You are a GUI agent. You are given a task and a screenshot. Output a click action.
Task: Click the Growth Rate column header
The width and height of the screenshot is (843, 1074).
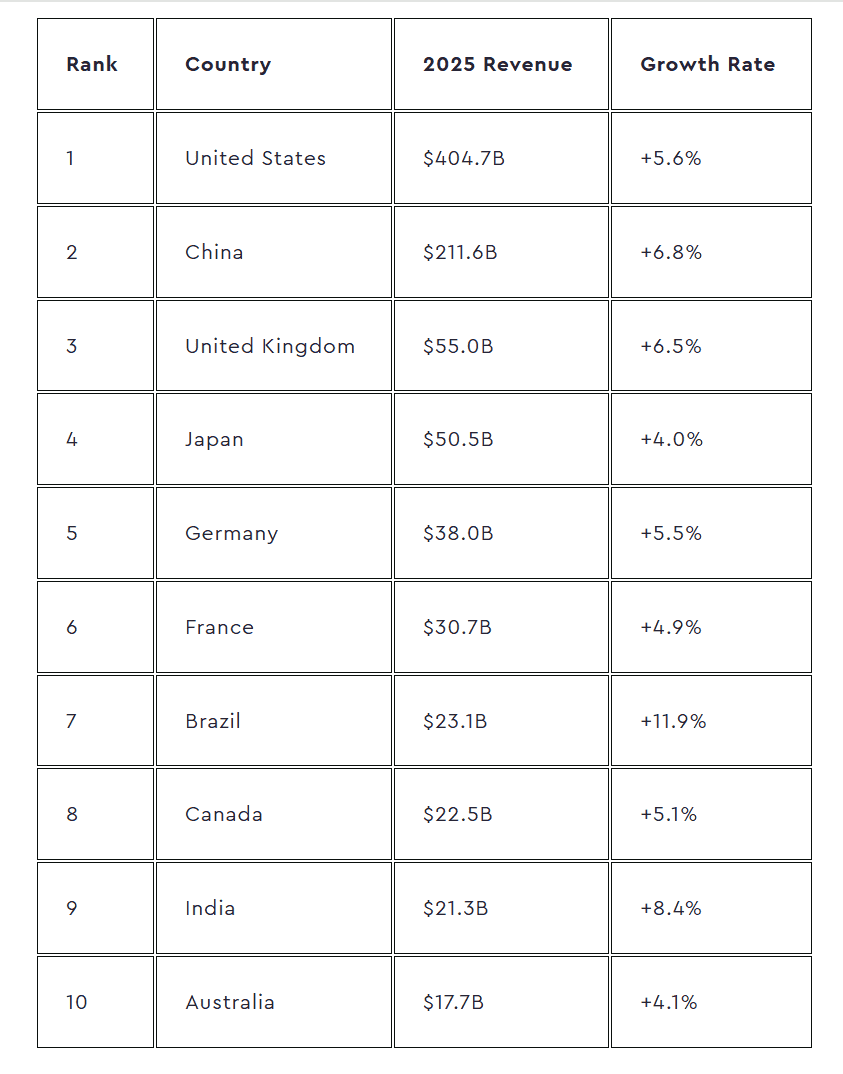click(x=707, y=64)
